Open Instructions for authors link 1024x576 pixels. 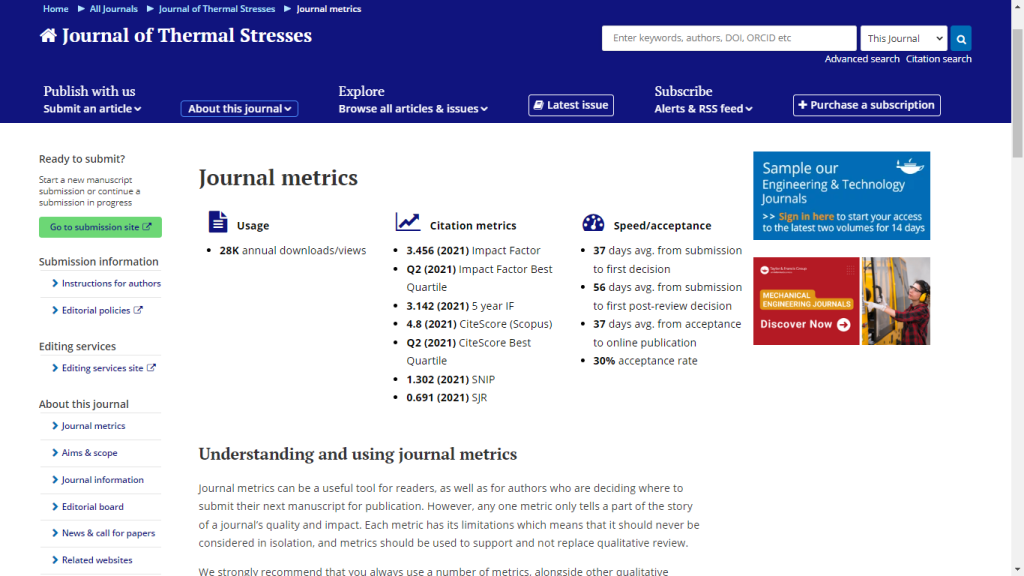[x=111, y=283]
